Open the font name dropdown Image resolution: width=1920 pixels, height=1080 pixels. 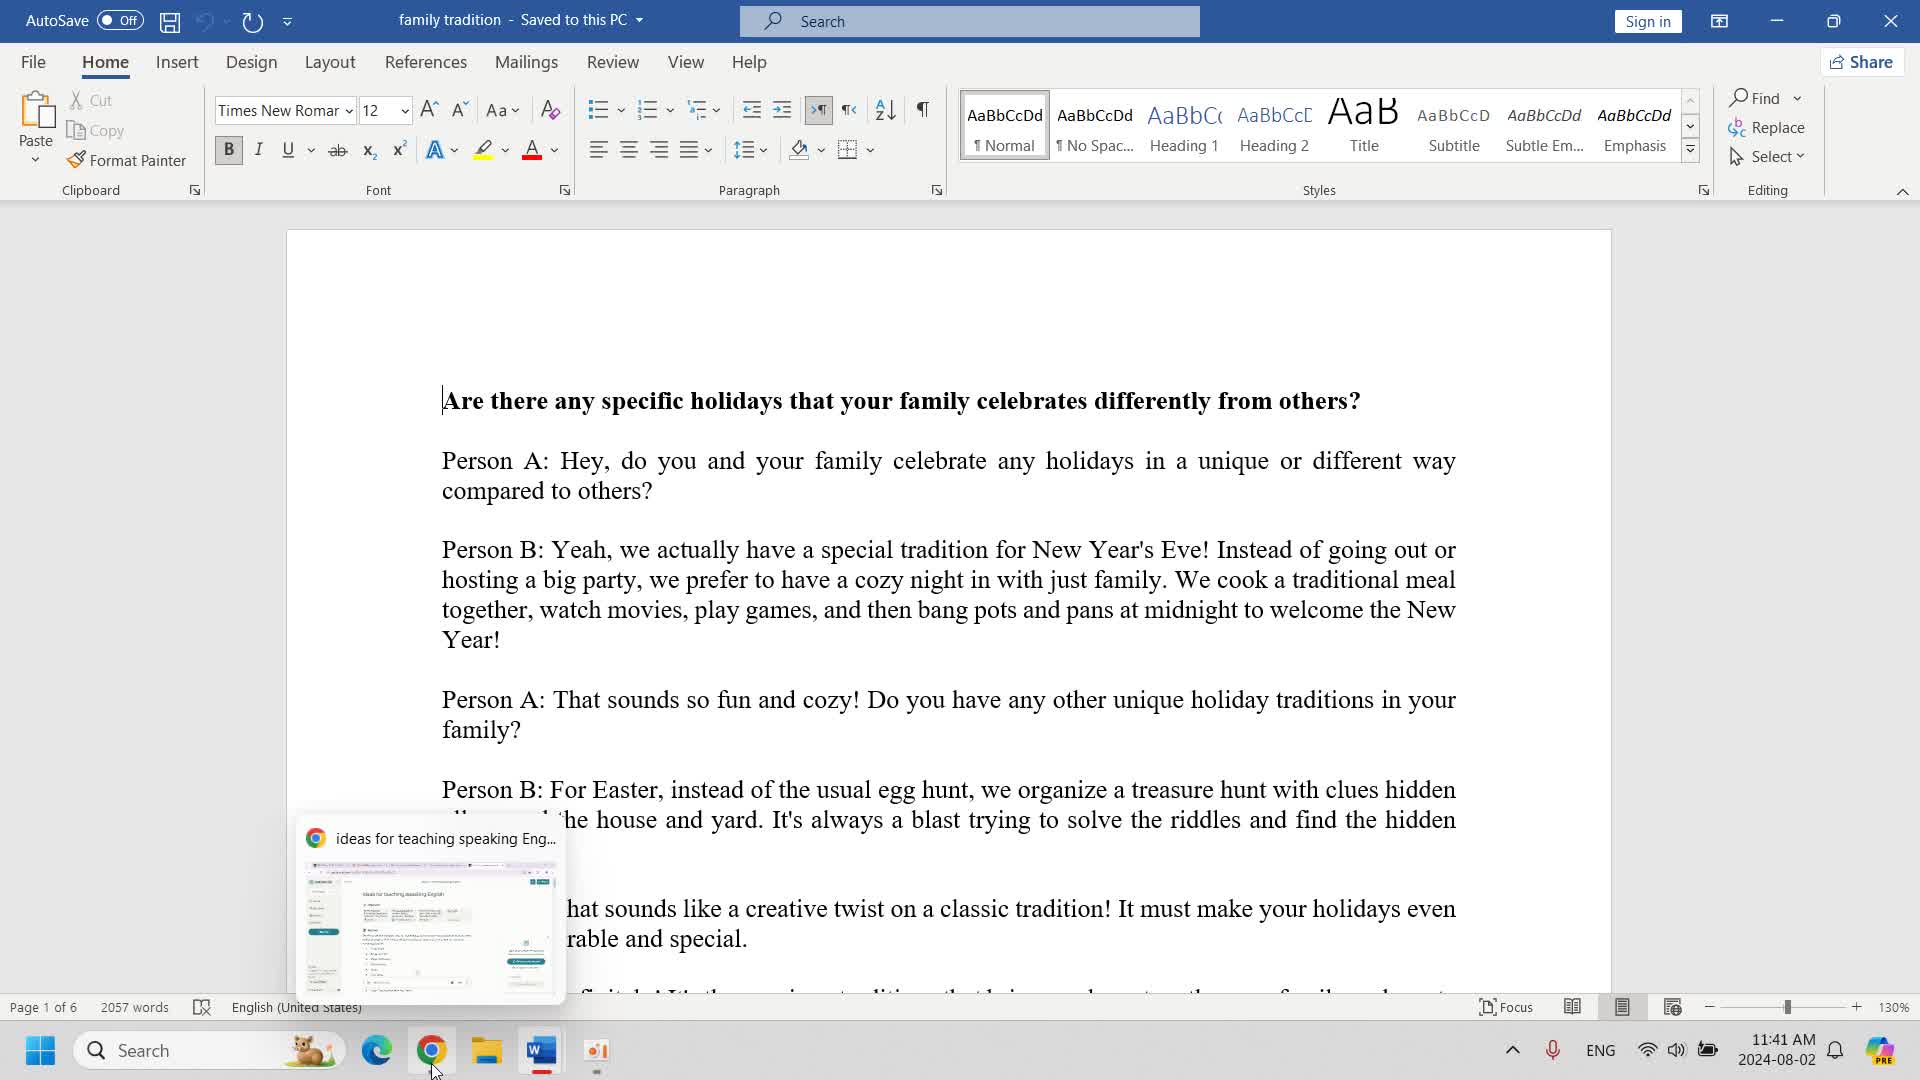[x=349, y=111]
